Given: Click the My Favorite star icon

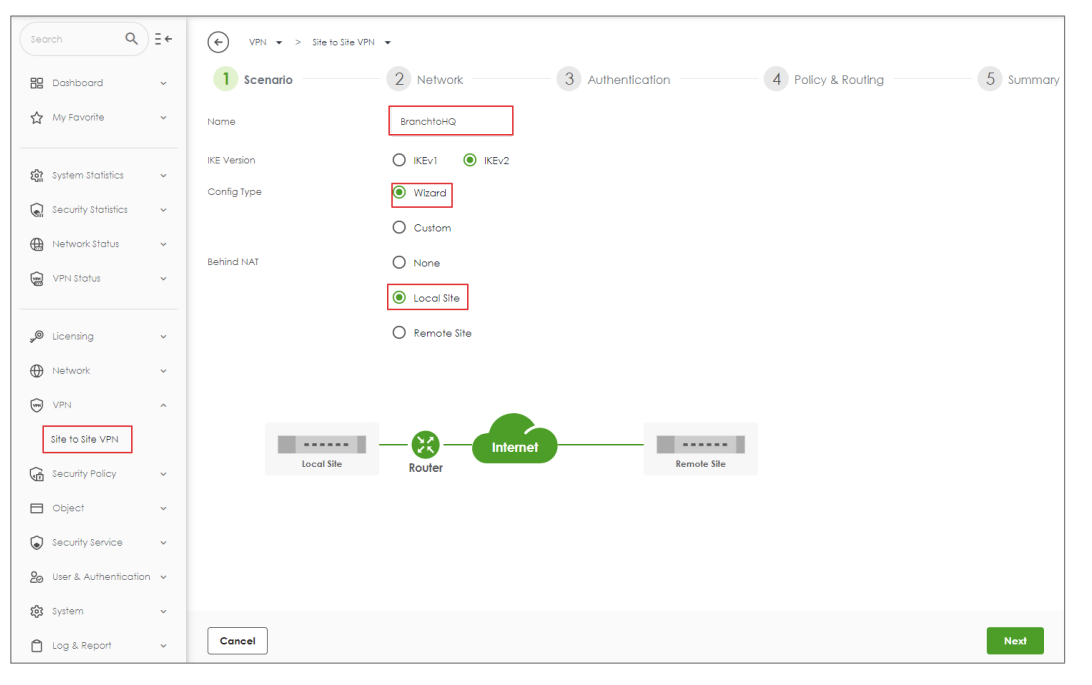Looking at the screenshot, I should click(37, 118).
